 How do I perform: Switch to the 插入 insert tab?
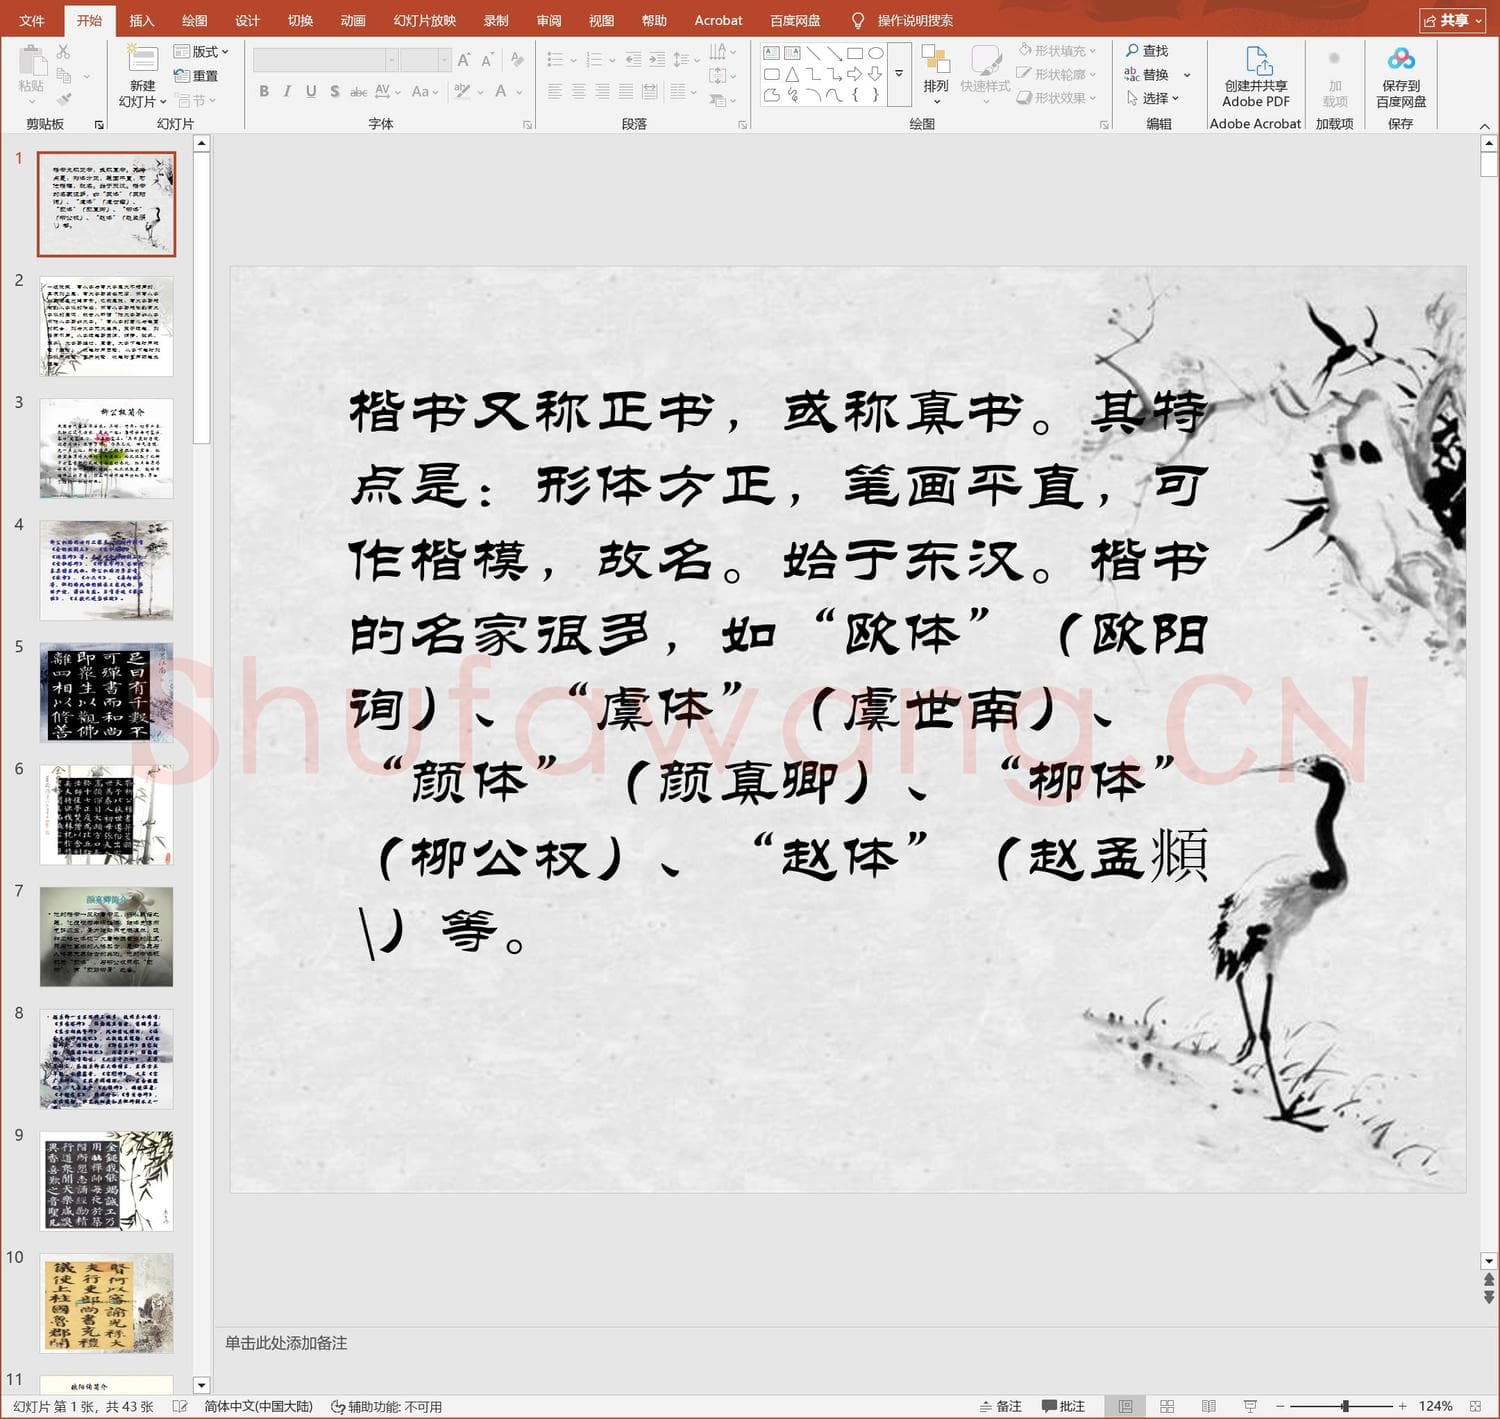[142, 20]
